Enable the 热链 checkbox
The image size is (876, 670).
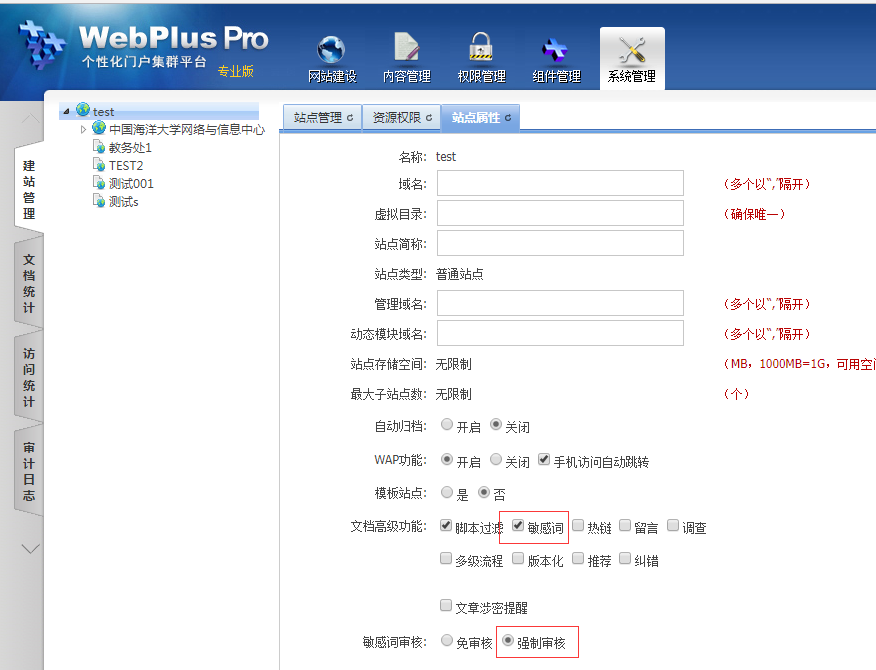(578, 526)
